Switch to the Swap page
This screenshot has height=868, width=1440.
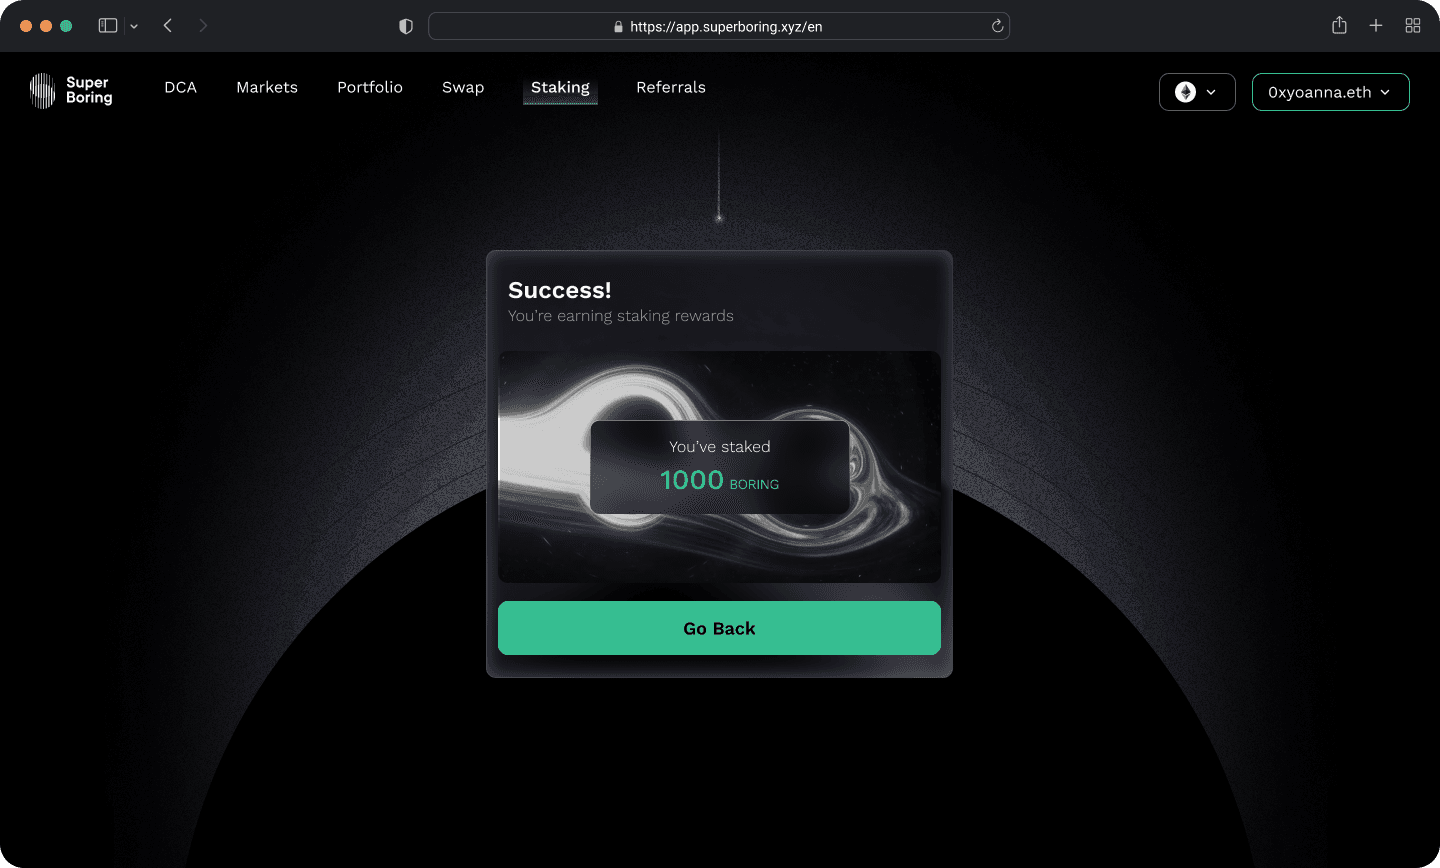pyautogui.click(x=463, y=88)
